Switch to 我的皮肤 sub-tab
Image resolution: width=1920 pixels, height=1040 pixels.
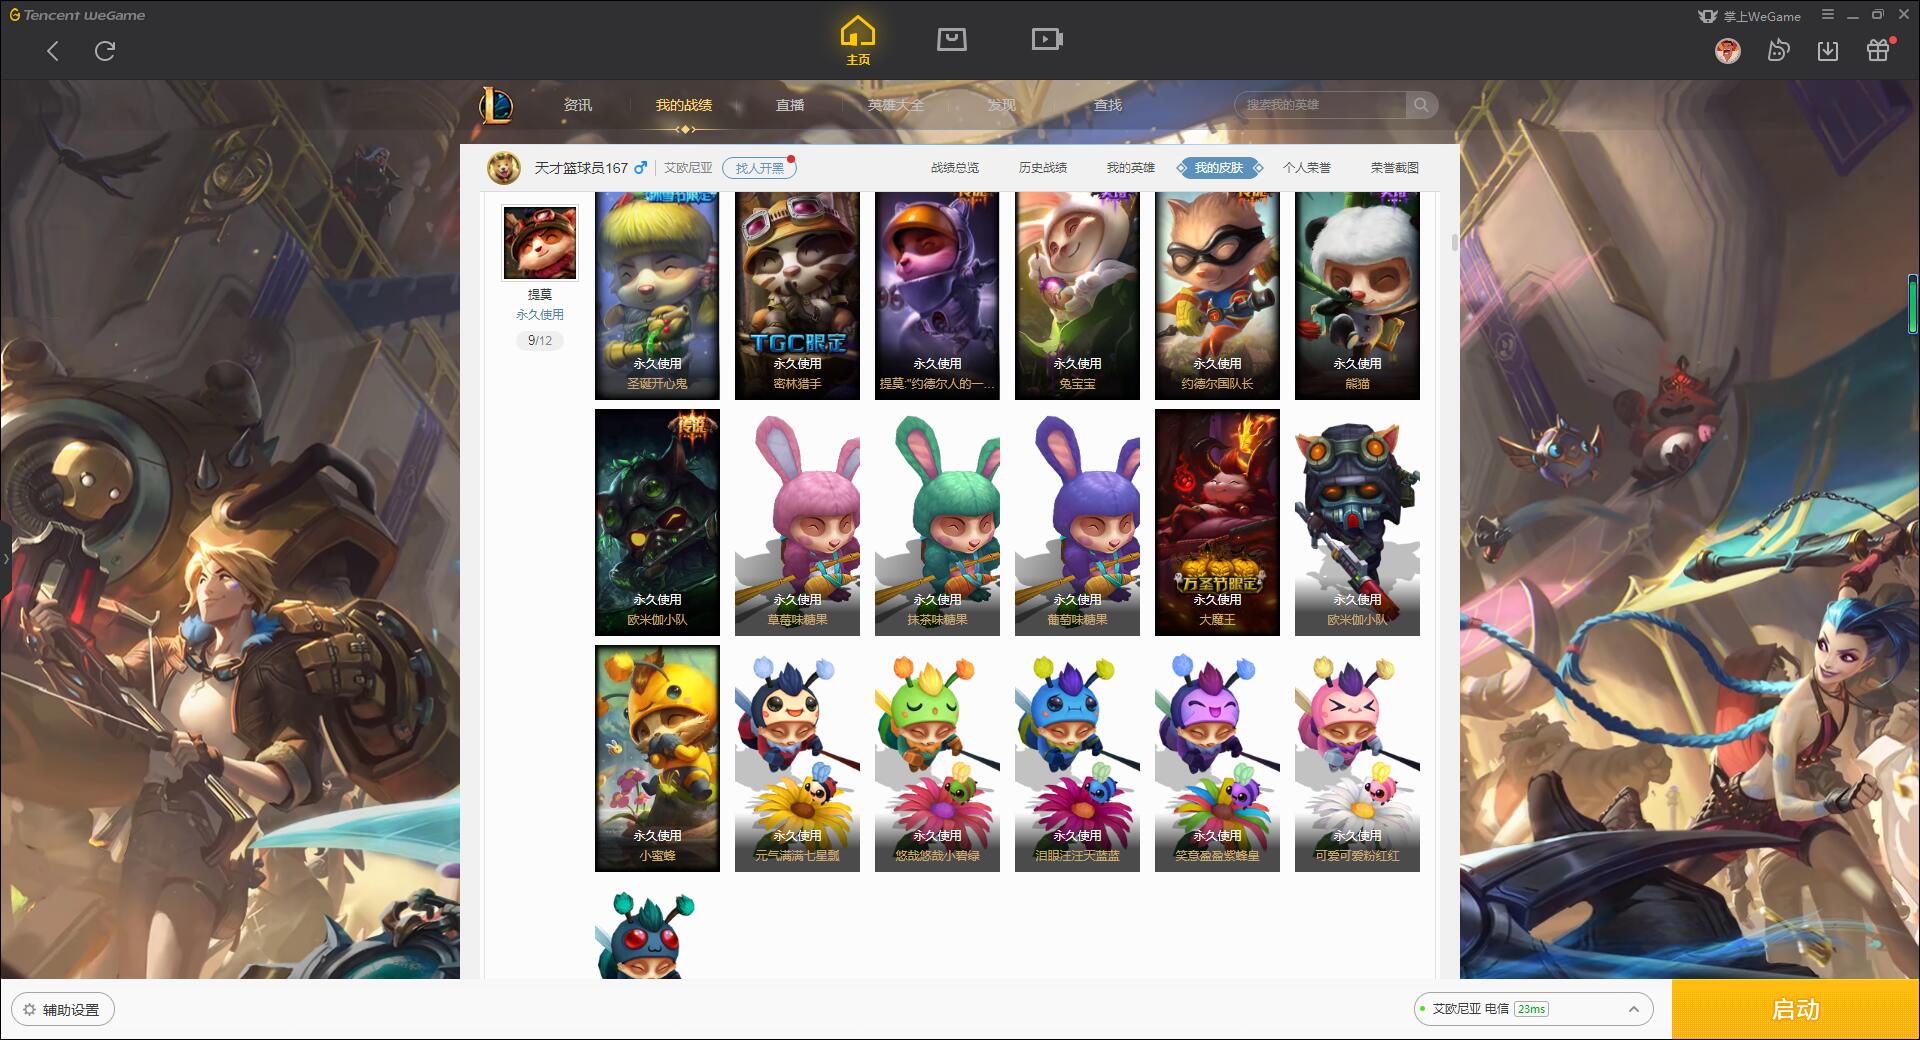[1219, 168]
